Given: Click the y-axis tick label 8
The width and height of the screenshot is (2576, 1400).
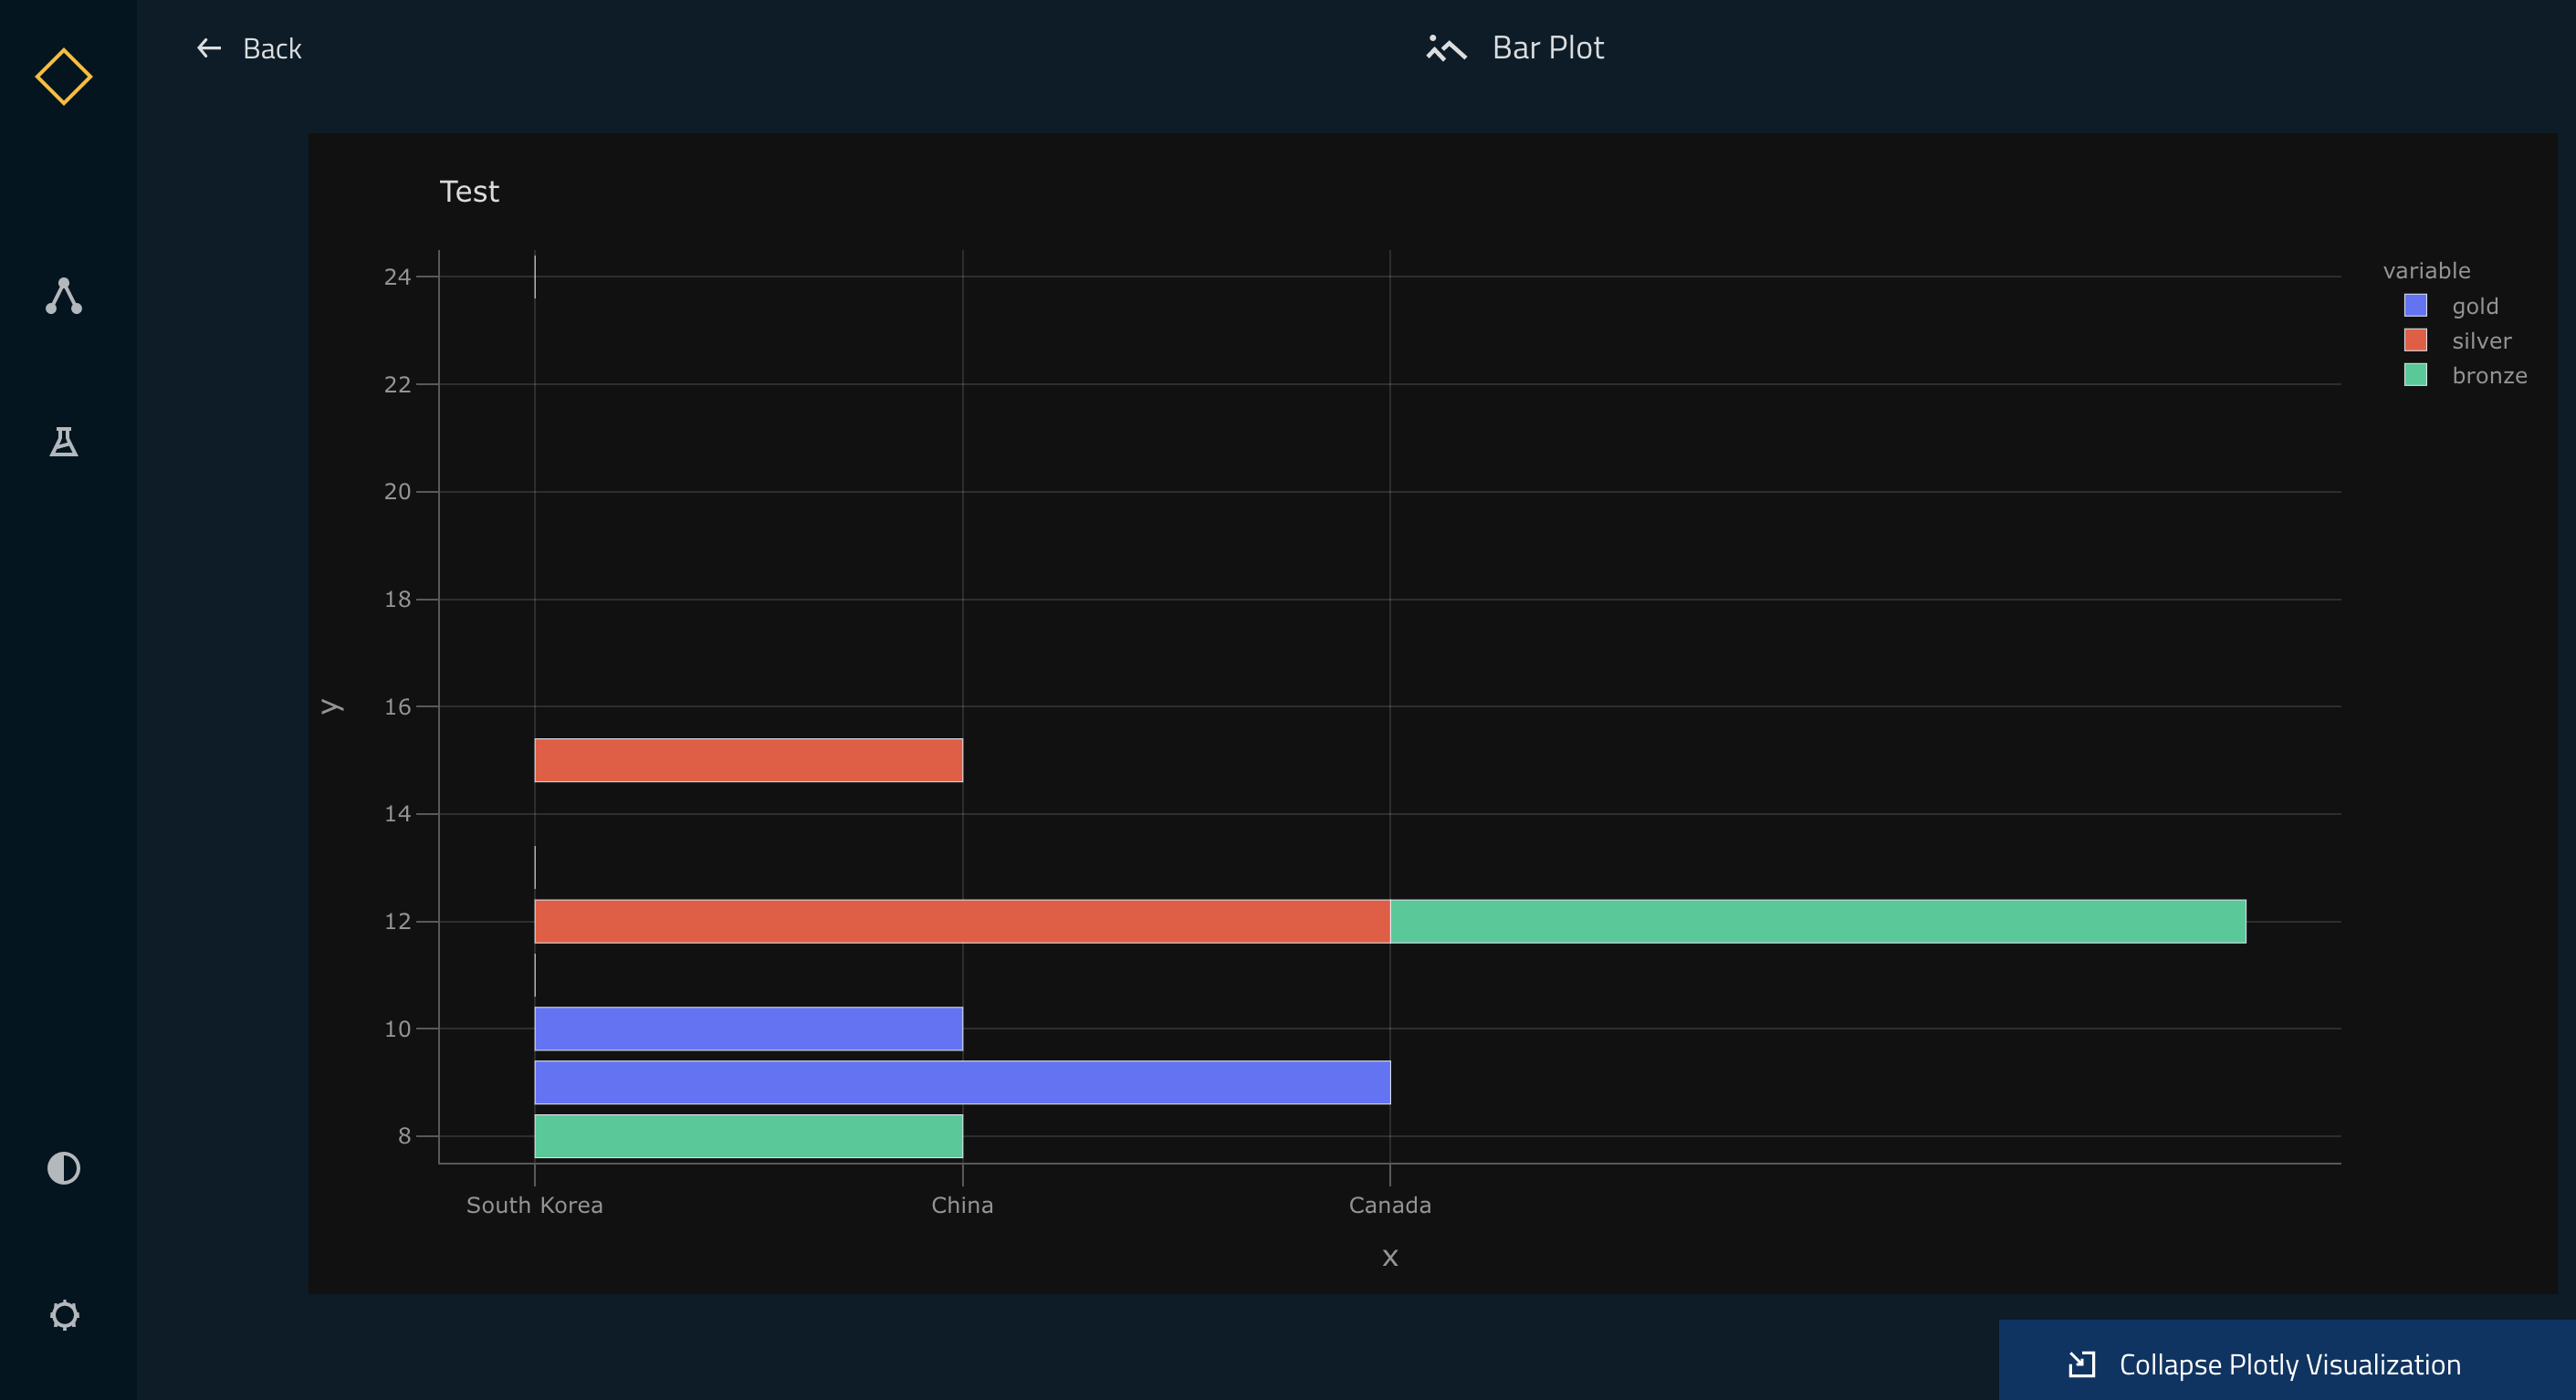Looking at the screenshot, I should click(404, 1136).
